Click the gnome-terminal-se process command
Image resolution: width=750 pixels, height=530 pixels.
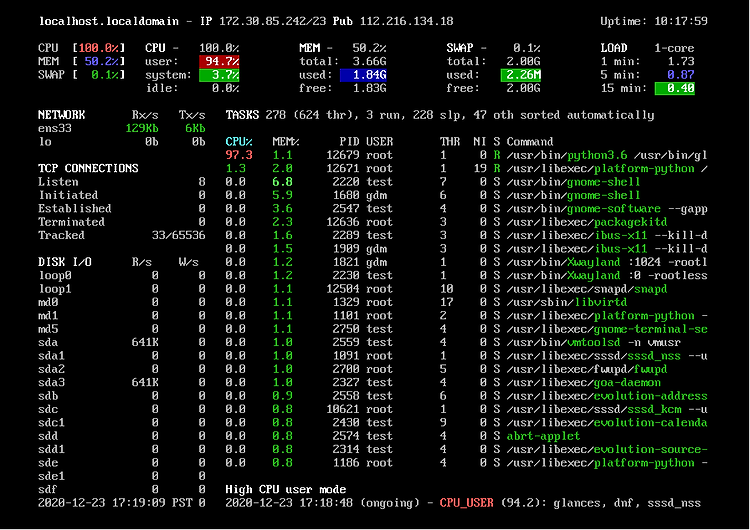point(607,329)
